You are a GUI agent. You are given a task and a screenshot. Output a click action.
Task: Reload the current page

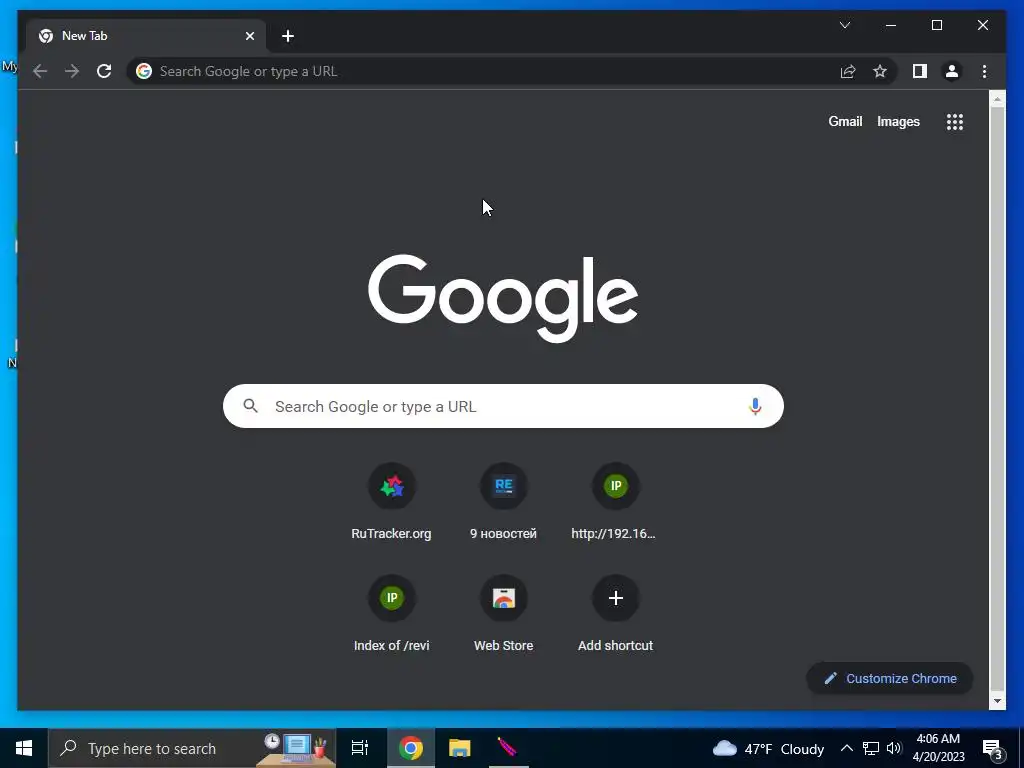[104, 71]
